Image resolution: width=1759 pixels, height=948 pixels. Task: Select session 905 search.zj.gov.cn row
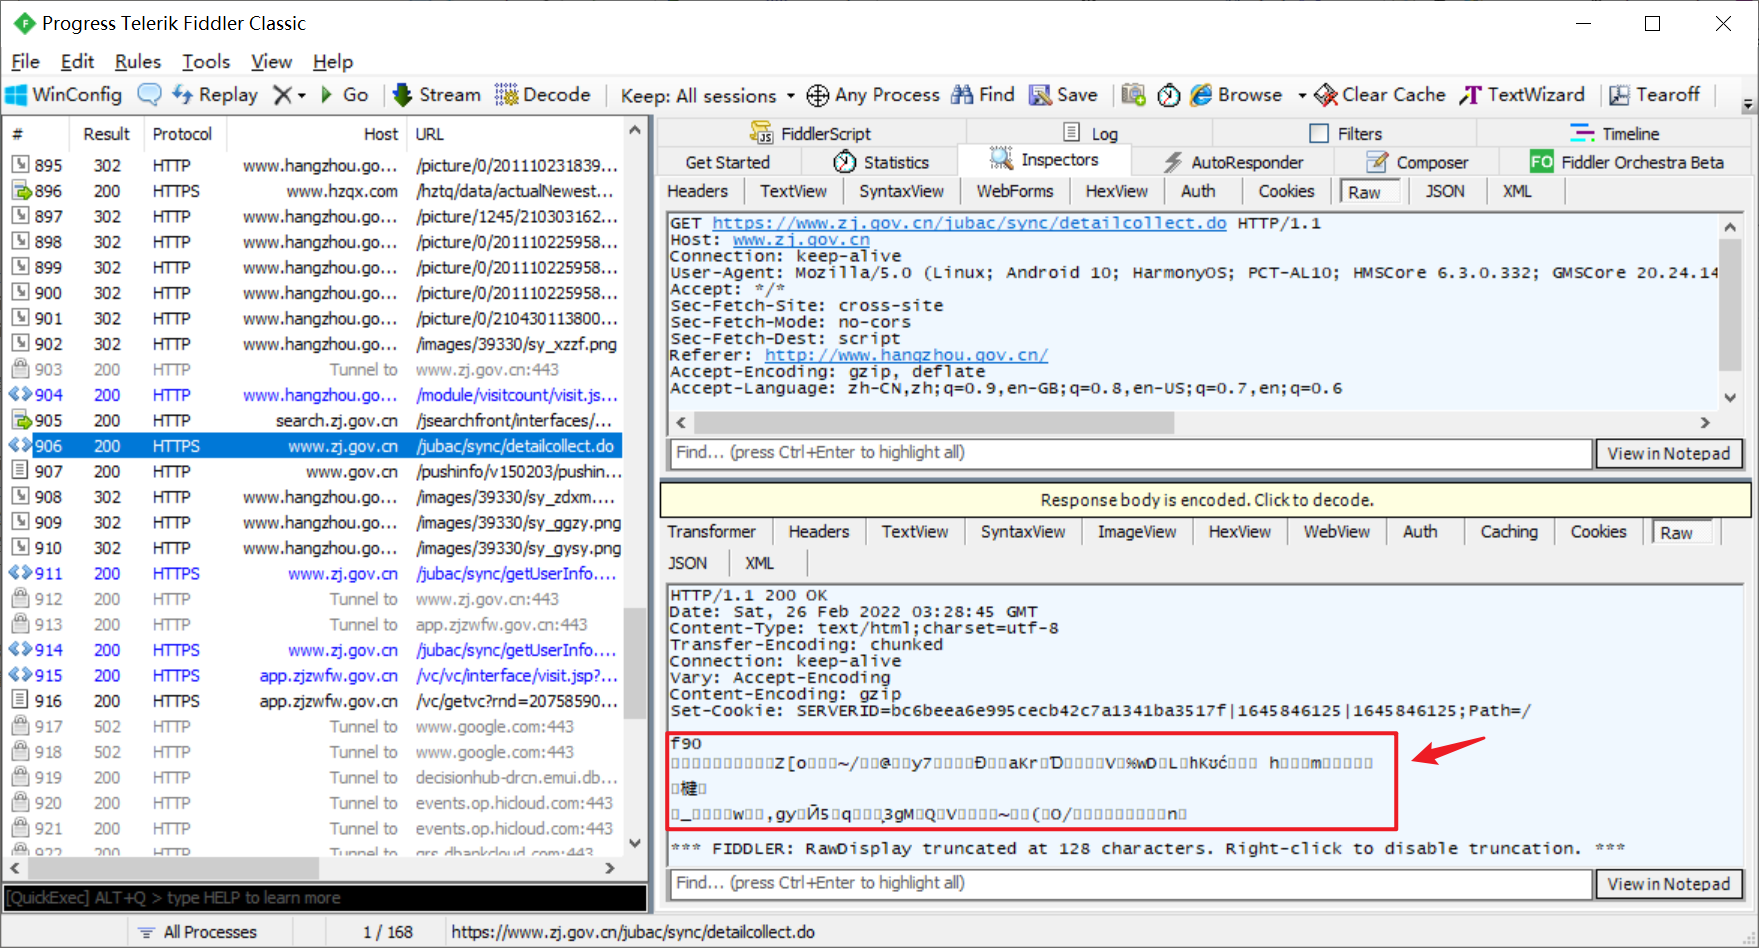pos(315,421)
